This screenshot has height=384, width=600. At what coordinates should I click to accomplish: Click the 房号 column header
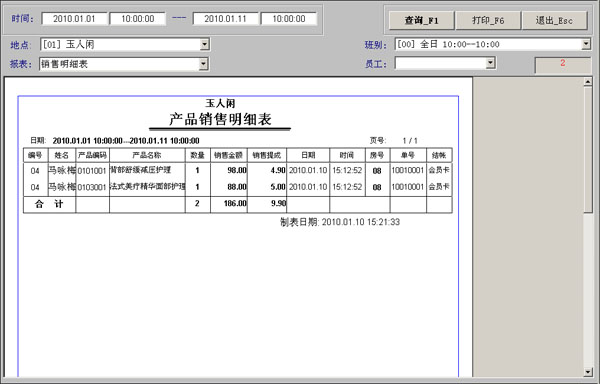click(x=377, y=155)
